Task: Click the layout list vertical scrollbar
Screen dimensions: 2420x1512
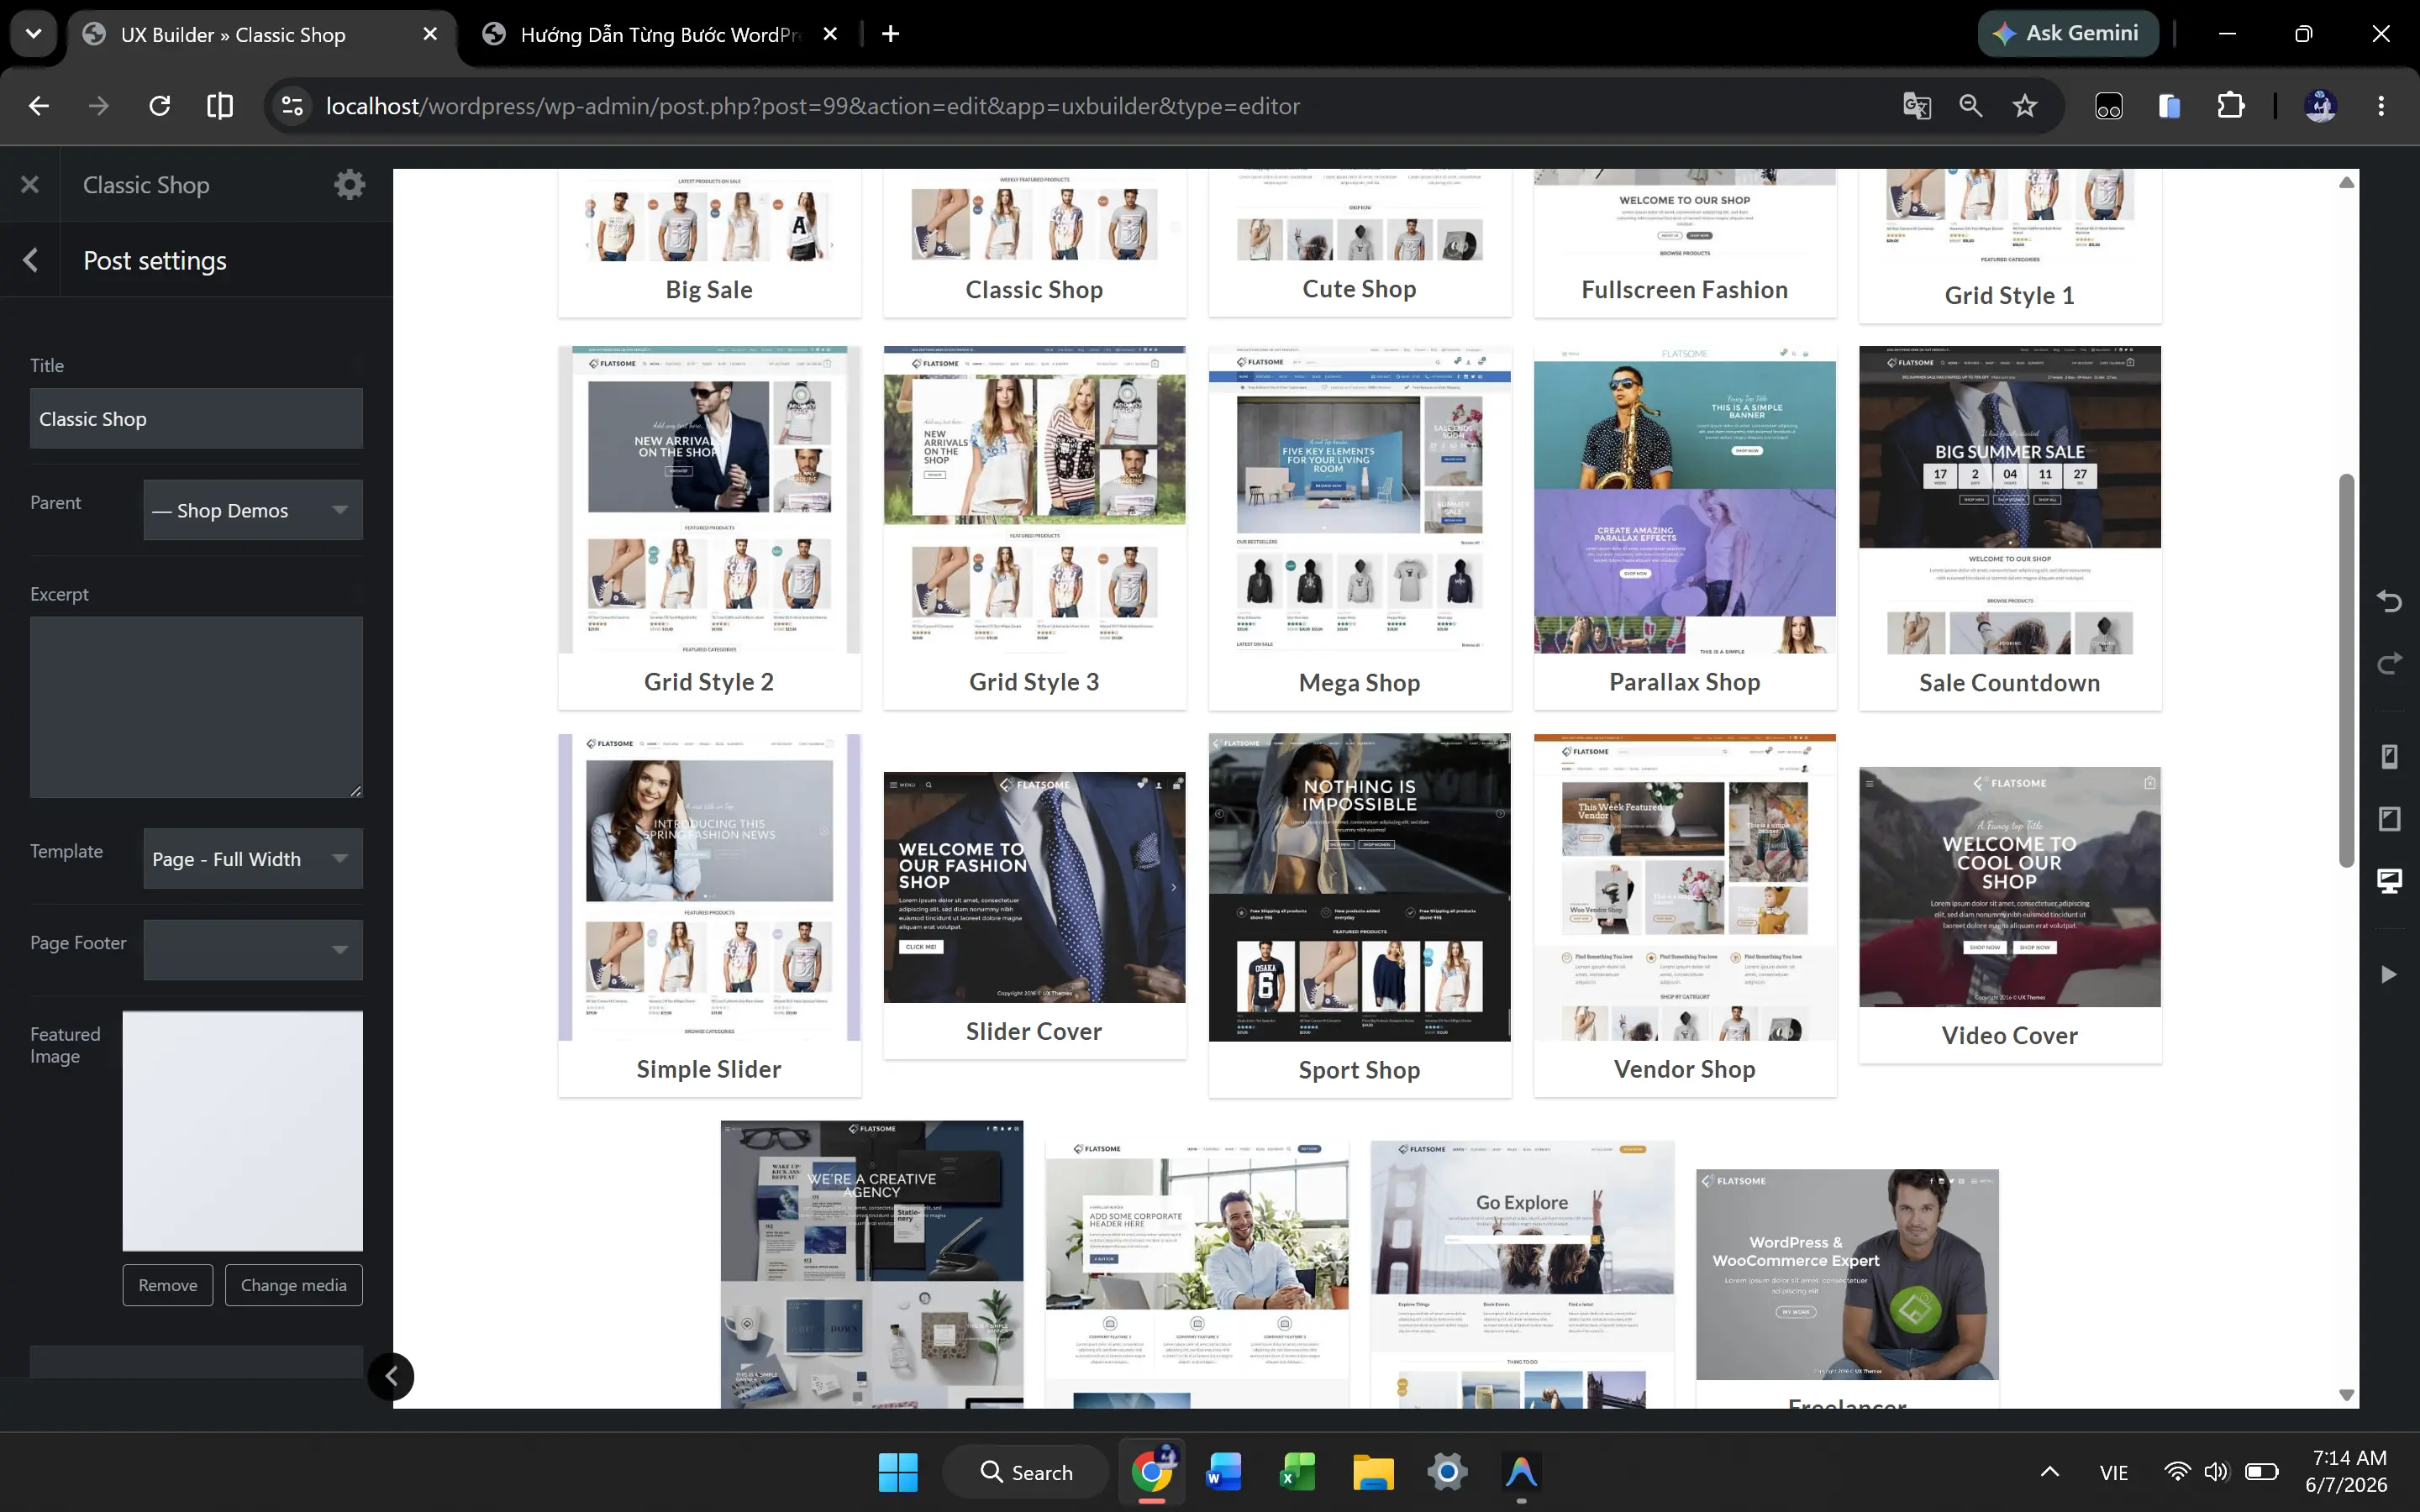Action: click(2346, 670)
